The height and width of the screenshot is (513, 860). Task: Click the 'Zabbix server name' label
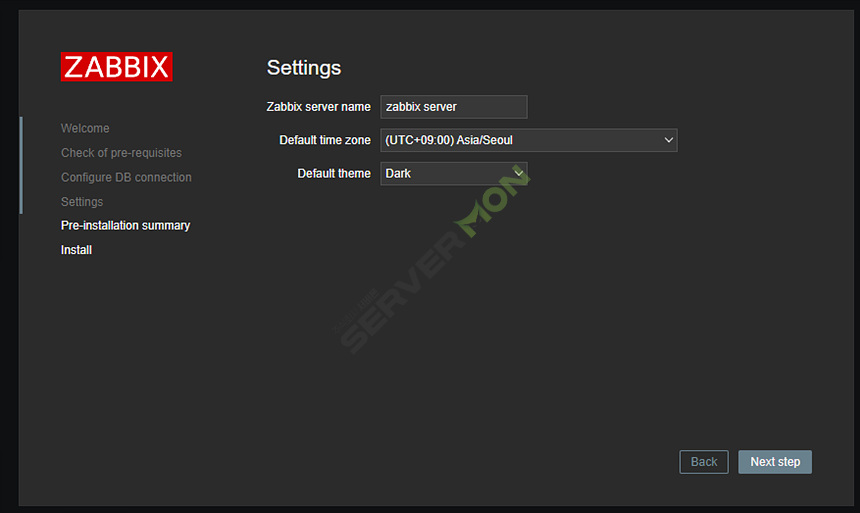[318, 106]
